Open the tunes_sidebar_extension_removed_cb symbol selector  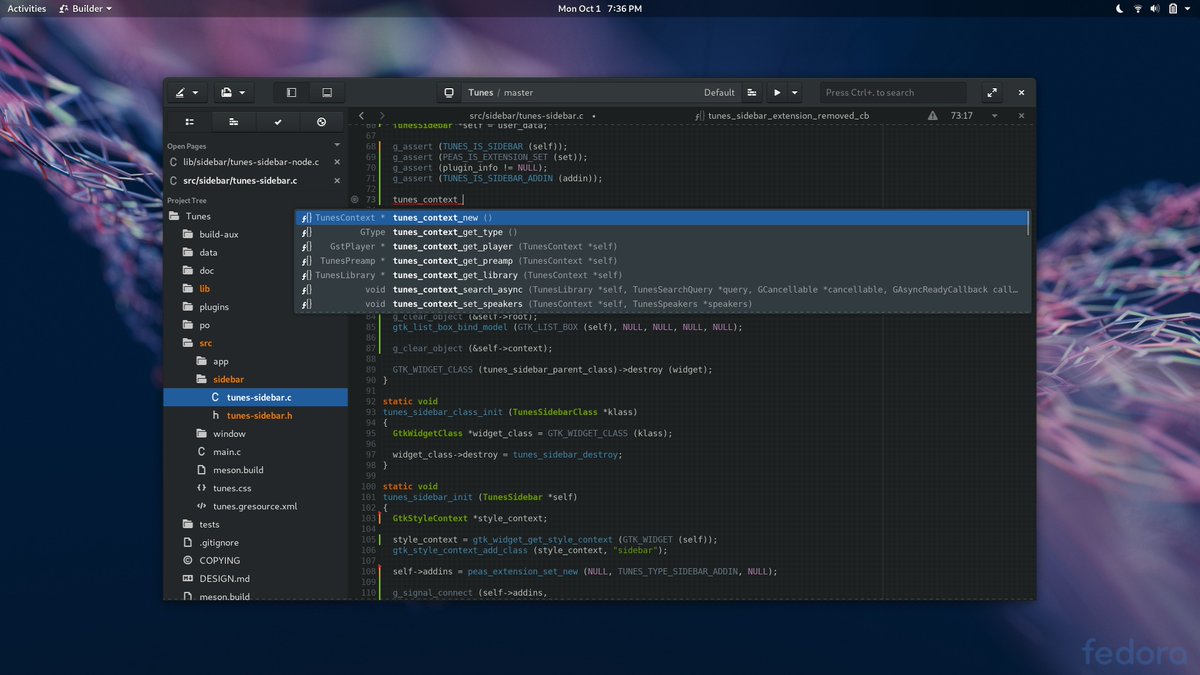[x=781, y=116]
